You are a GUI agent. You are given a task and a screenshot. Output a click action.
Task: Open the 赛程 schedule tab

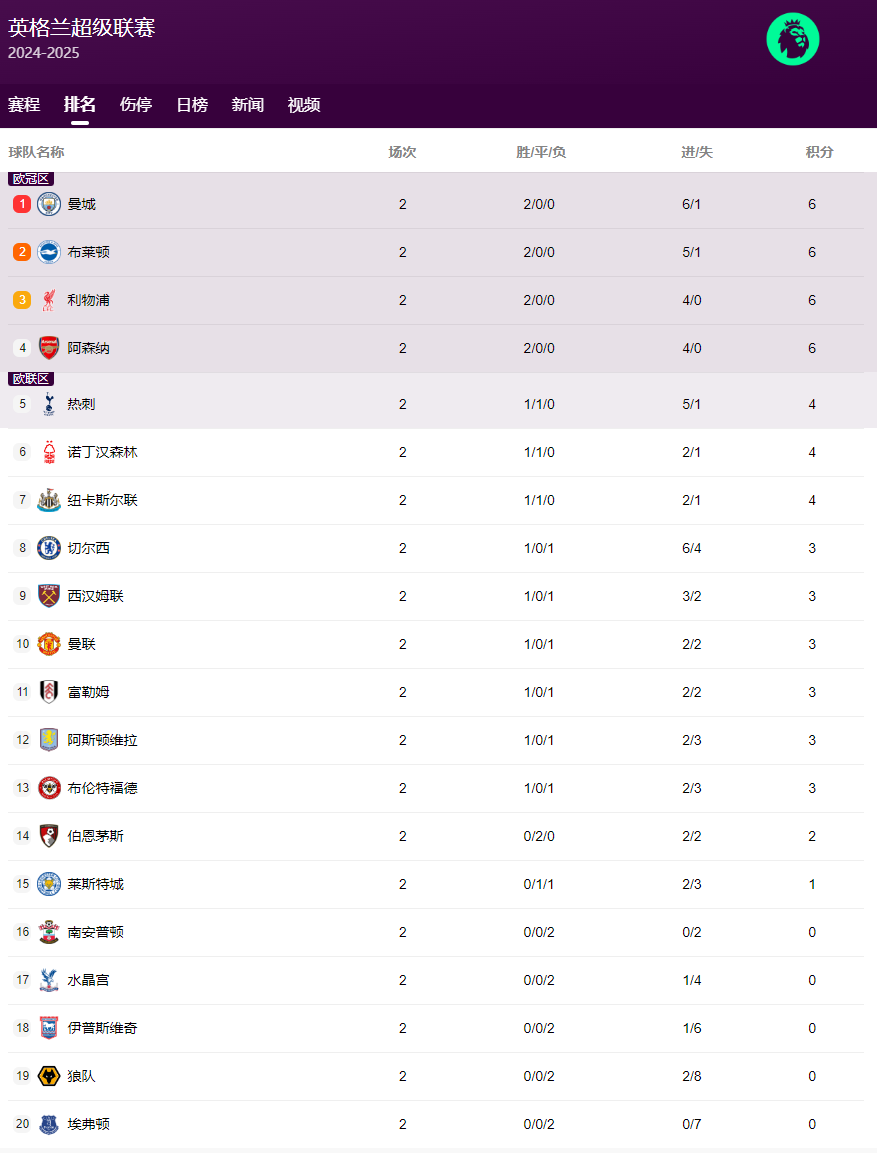(x=24, y=105)
